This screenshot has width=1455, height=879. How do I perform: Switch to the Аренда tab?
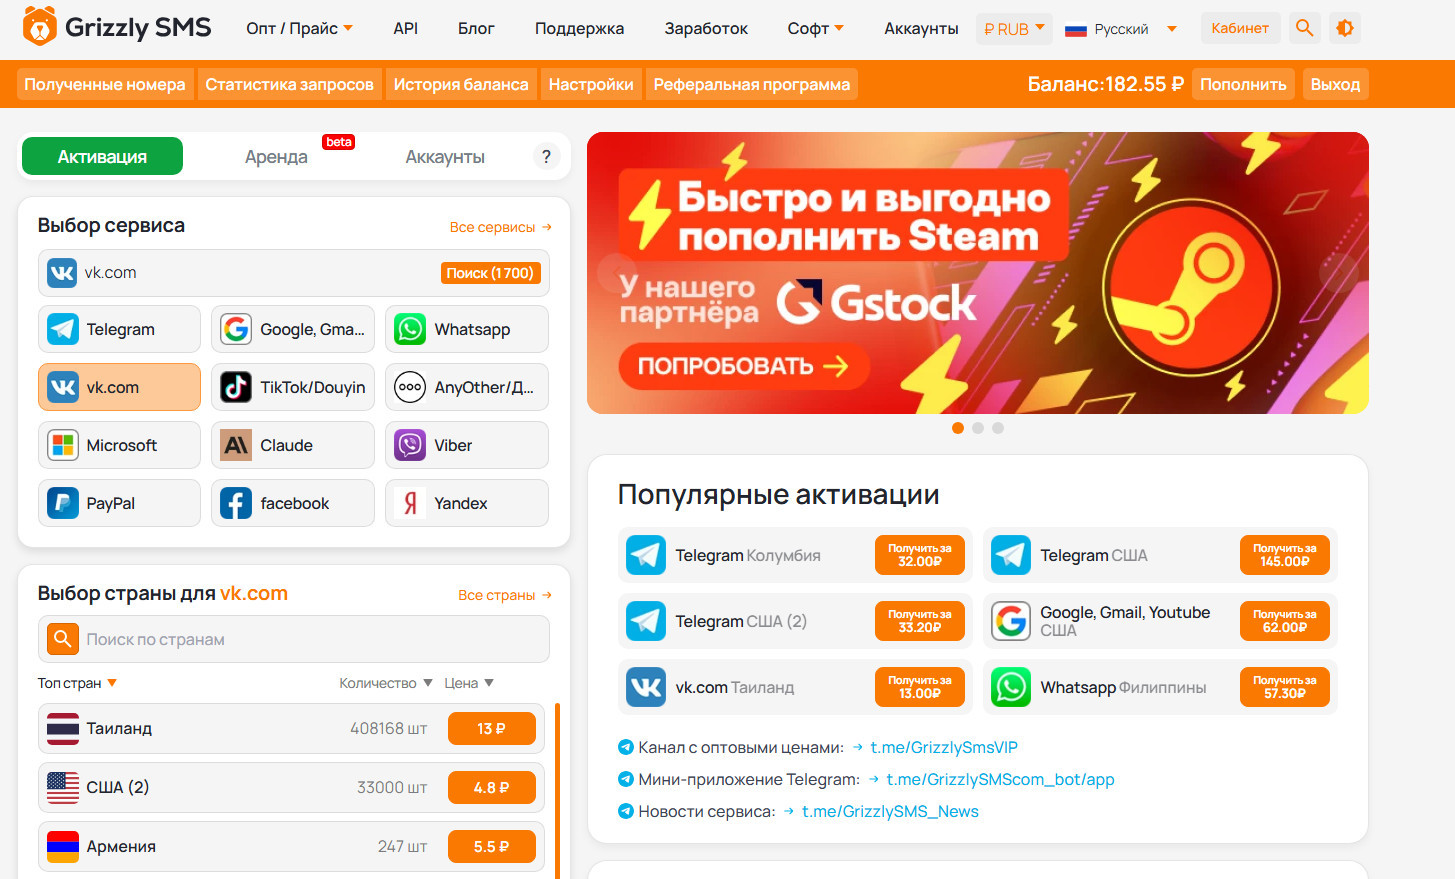pyautogui.click(x=276, y=156)
